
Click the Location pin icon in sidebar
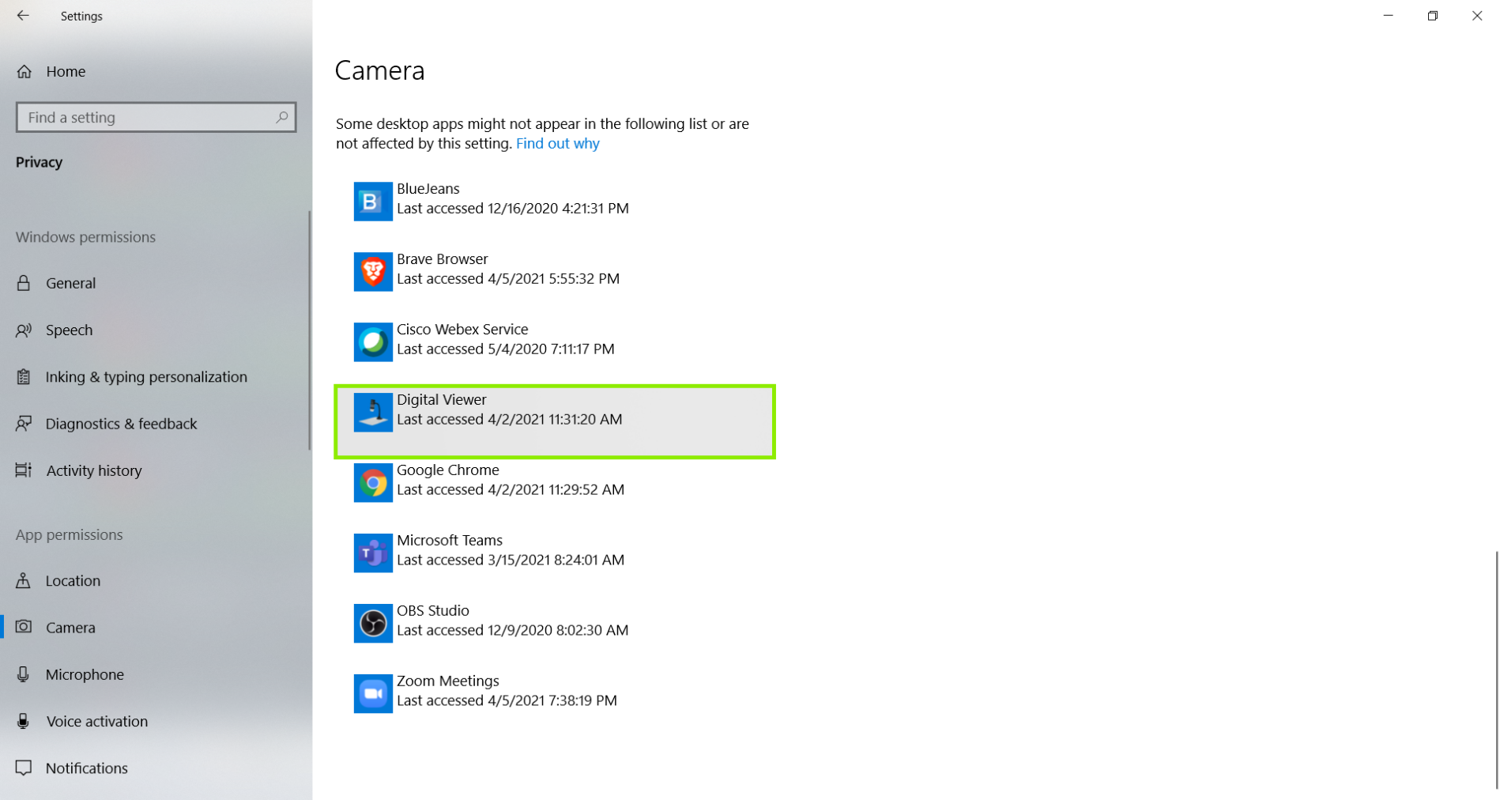click(x=23, y=581)
